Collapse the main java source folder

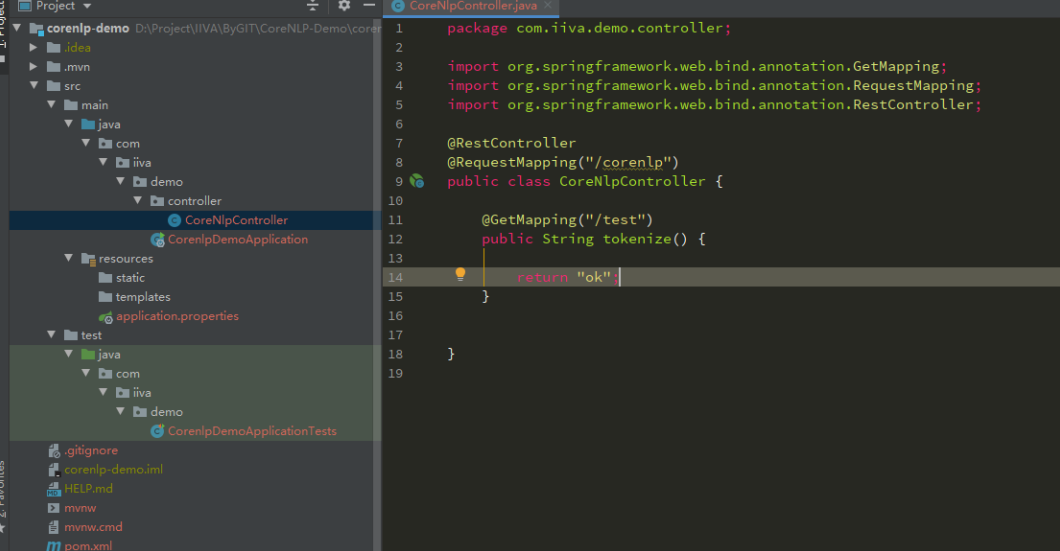tap(68, 124)
